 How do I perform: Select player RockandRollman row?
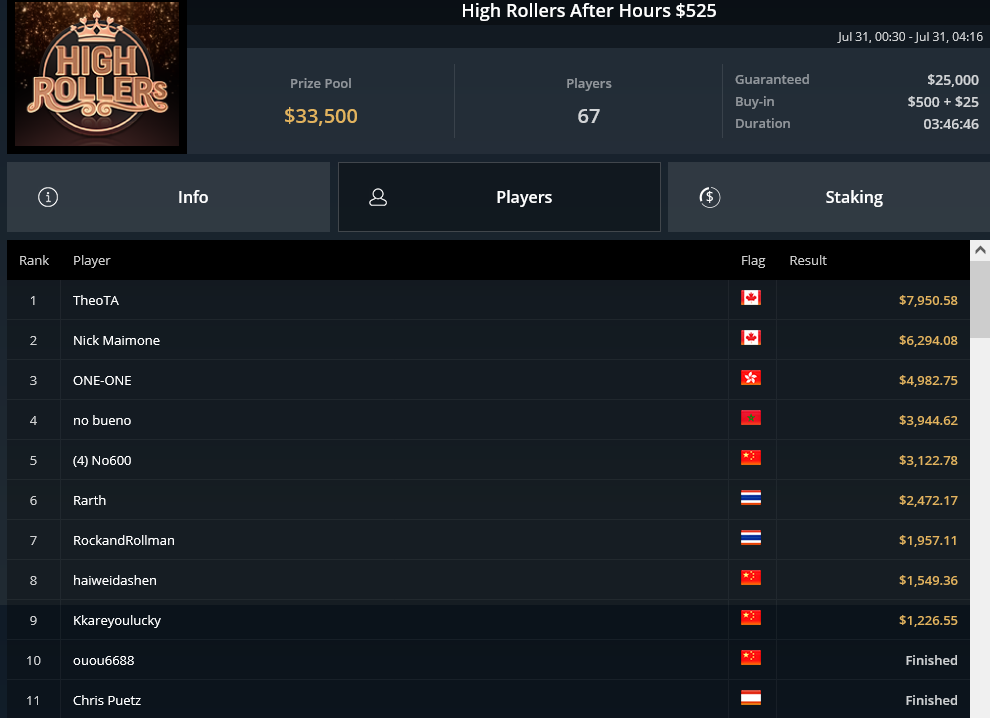[x=124, y=540]
